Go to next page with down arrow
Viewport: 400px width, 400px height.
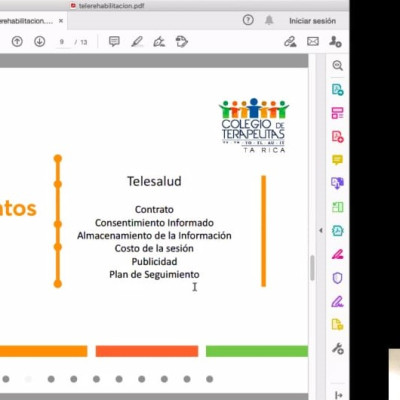[40, 42]
